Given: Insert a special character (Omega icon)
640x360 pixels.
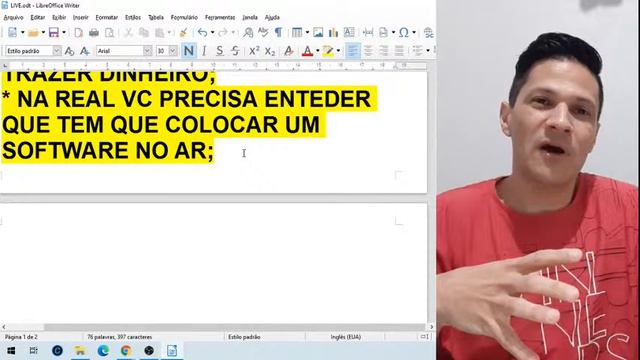Looking at the screenshot, I should (404, 32).
